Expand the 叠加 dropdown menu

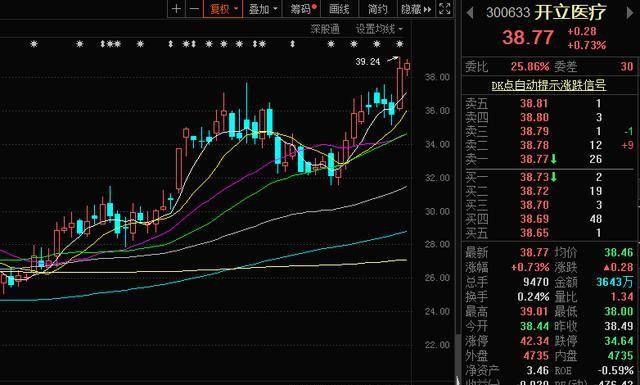(263, 9)
